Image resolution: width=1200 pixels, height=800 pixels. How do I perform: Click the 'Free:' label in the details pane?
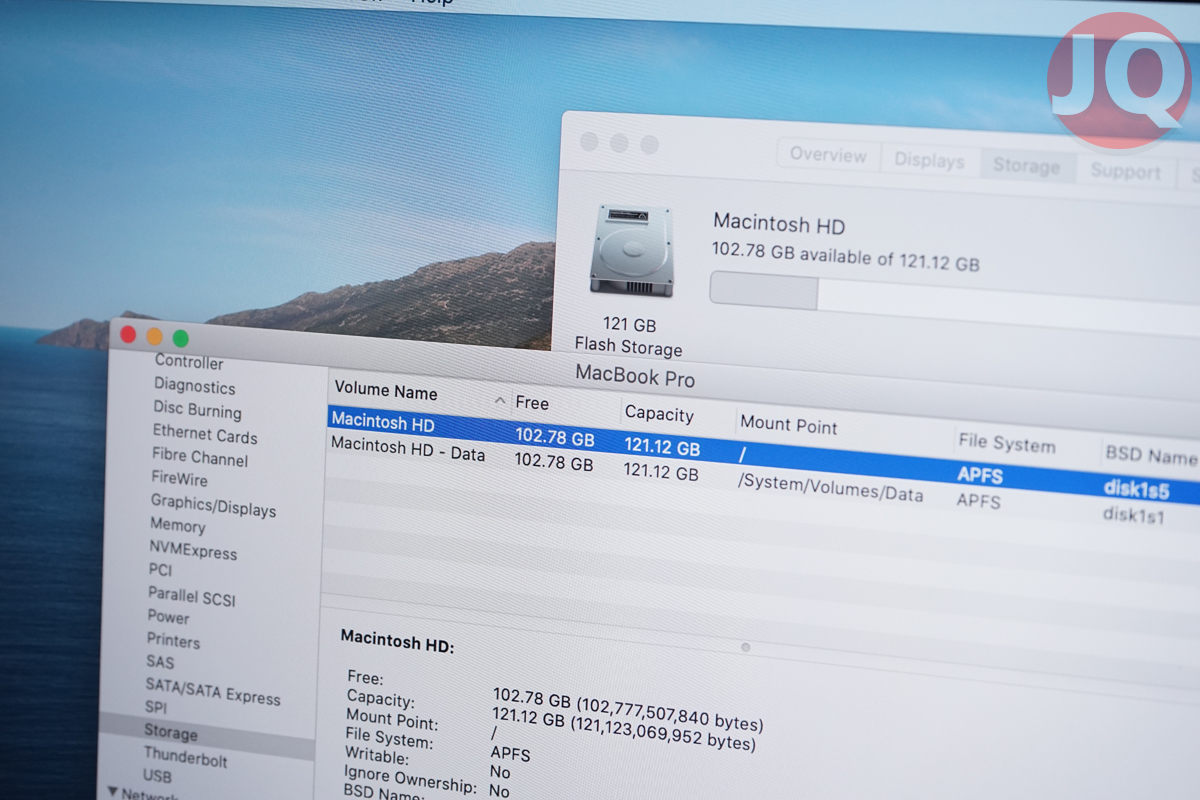[x=365, y=678]
